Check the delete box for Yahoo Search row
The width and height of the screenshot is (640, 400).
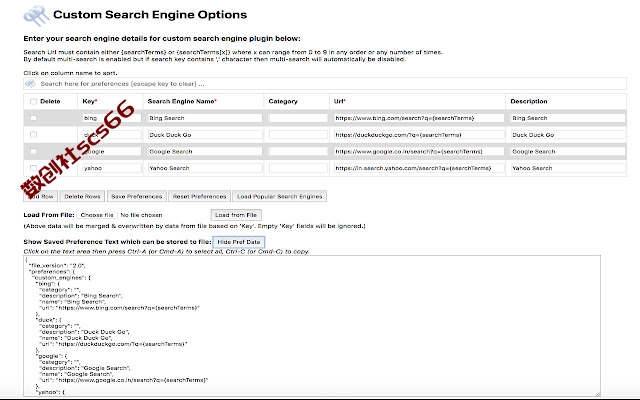[33, 168]
